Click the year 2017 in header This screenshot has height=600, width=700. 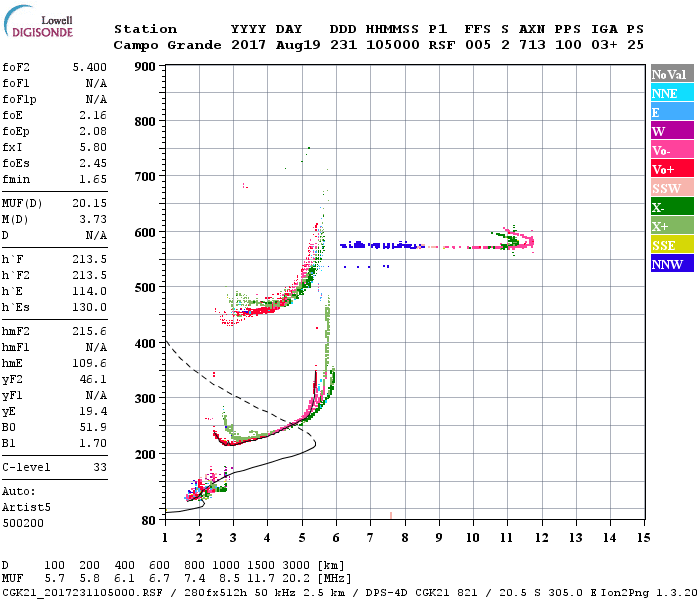[249, 45]
